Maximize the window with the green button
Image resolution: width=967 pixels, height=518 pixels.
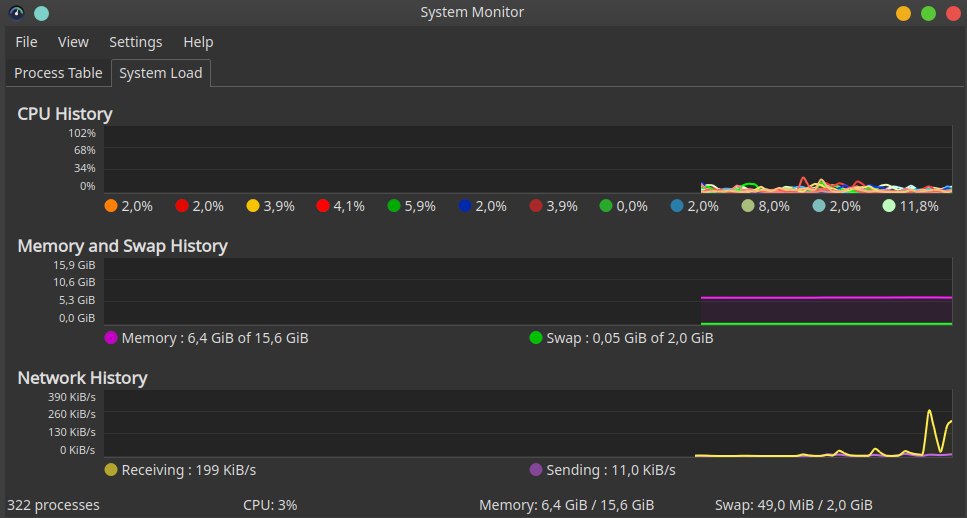point(928,14)
